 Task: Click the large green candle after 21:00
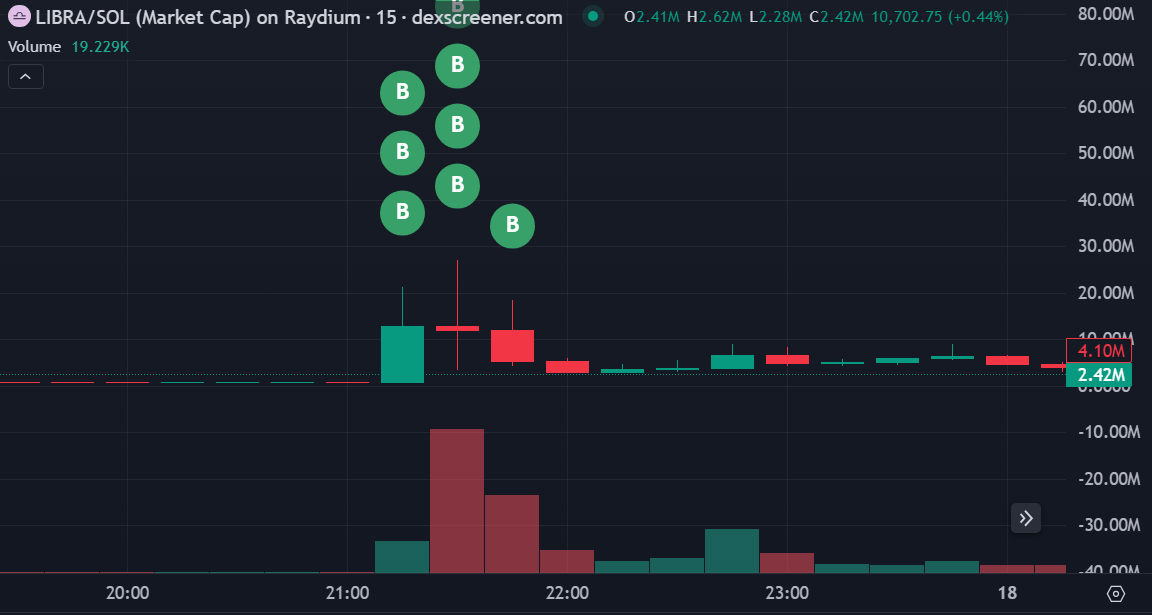pyautogui.click(x=402, y=354)
